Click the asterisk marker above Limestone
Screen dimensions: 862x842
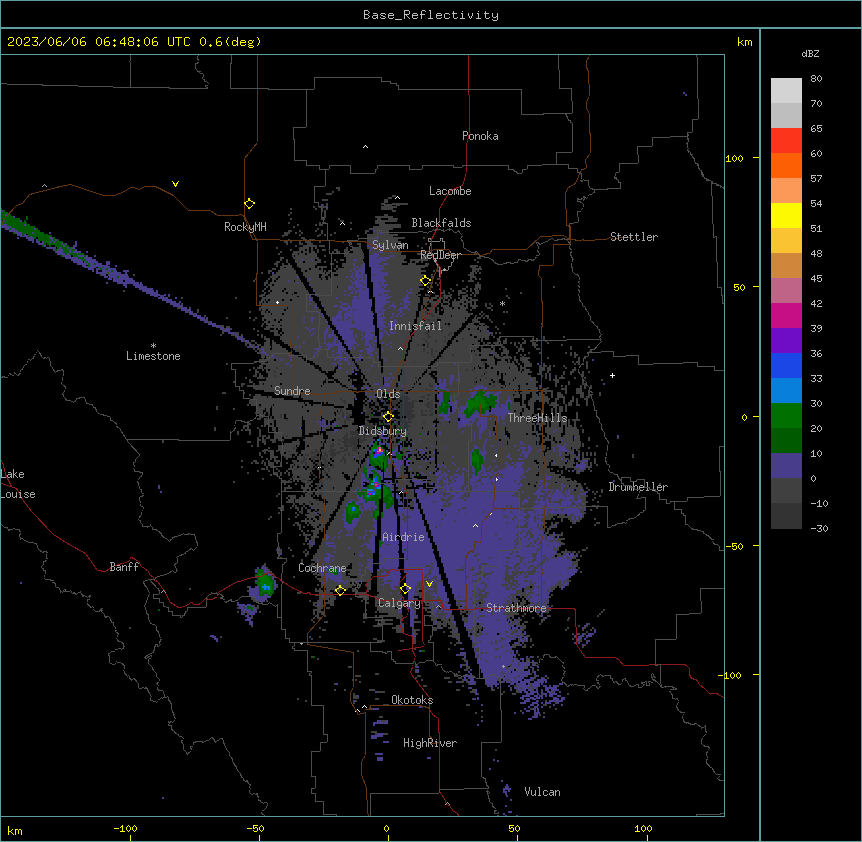tap(153, 346)
